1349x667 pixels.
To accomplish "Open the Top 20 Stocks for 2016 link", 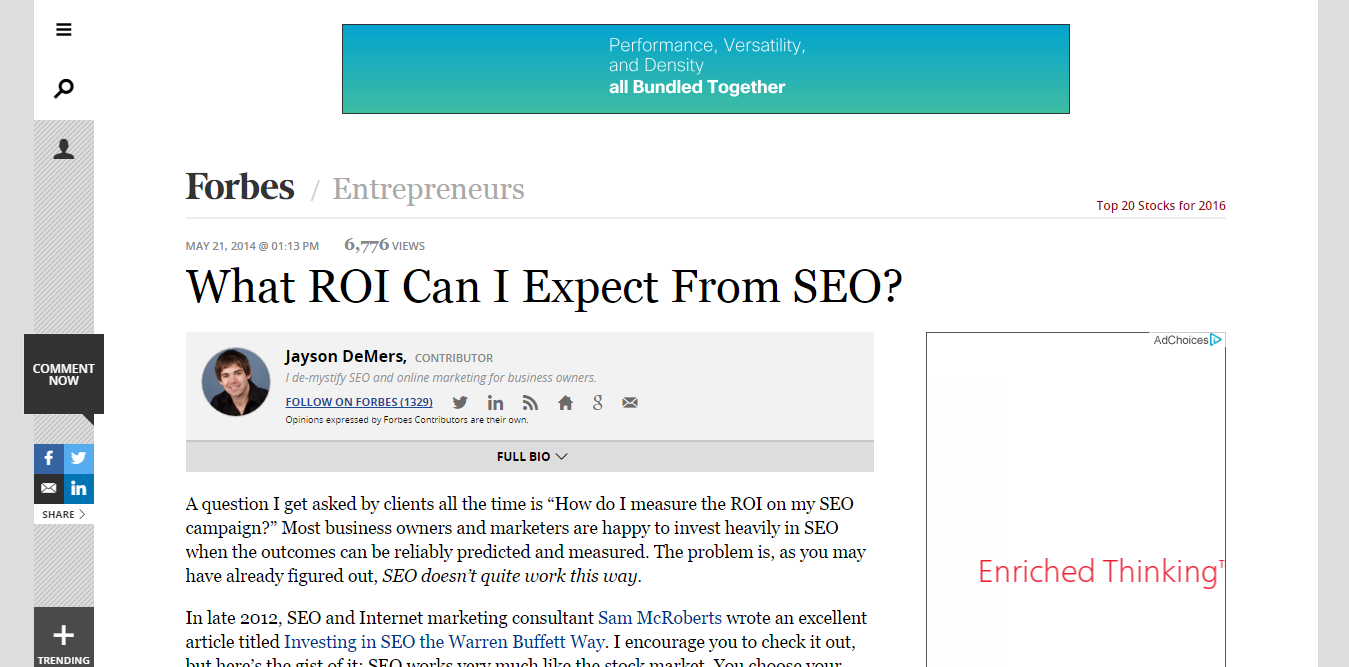I will click(1160, 205).
